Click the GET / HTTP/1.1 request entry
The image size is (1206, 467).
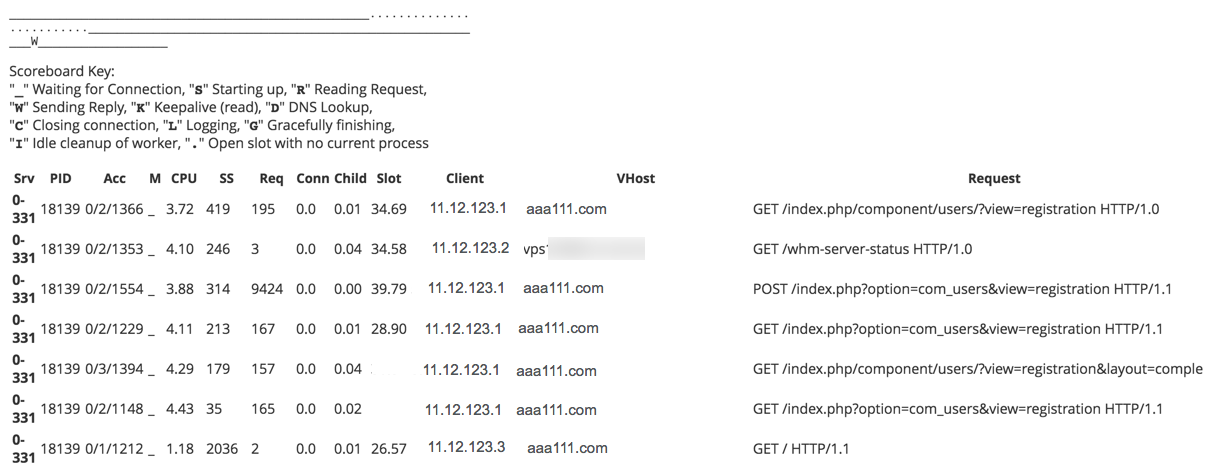801,449
